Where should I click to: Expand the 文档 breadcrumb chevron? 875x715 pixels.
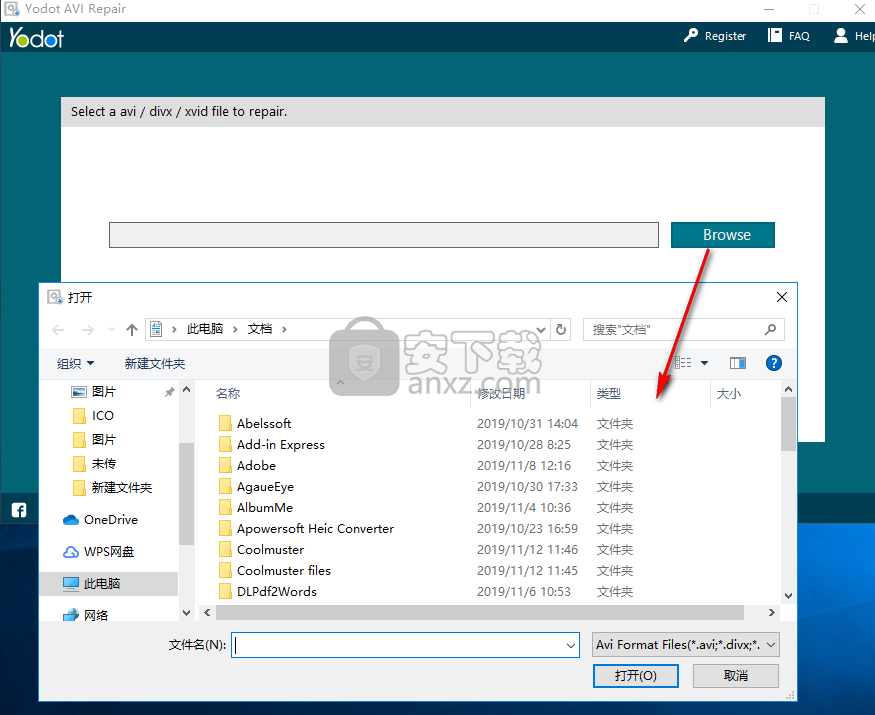284,329
